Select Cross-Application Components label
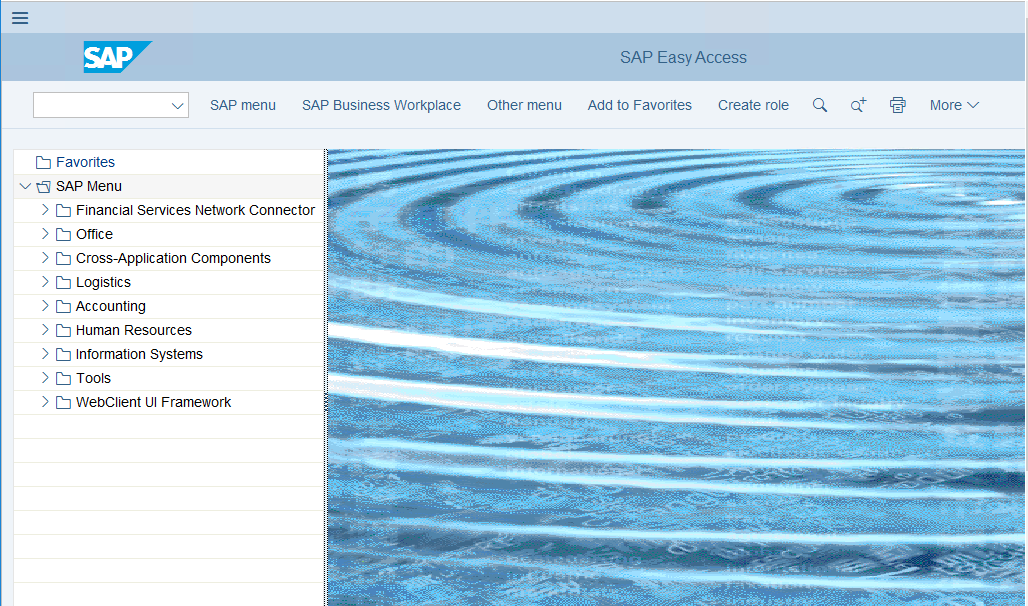The height and width of the screenshot is (606, 1028). [173, 258]
